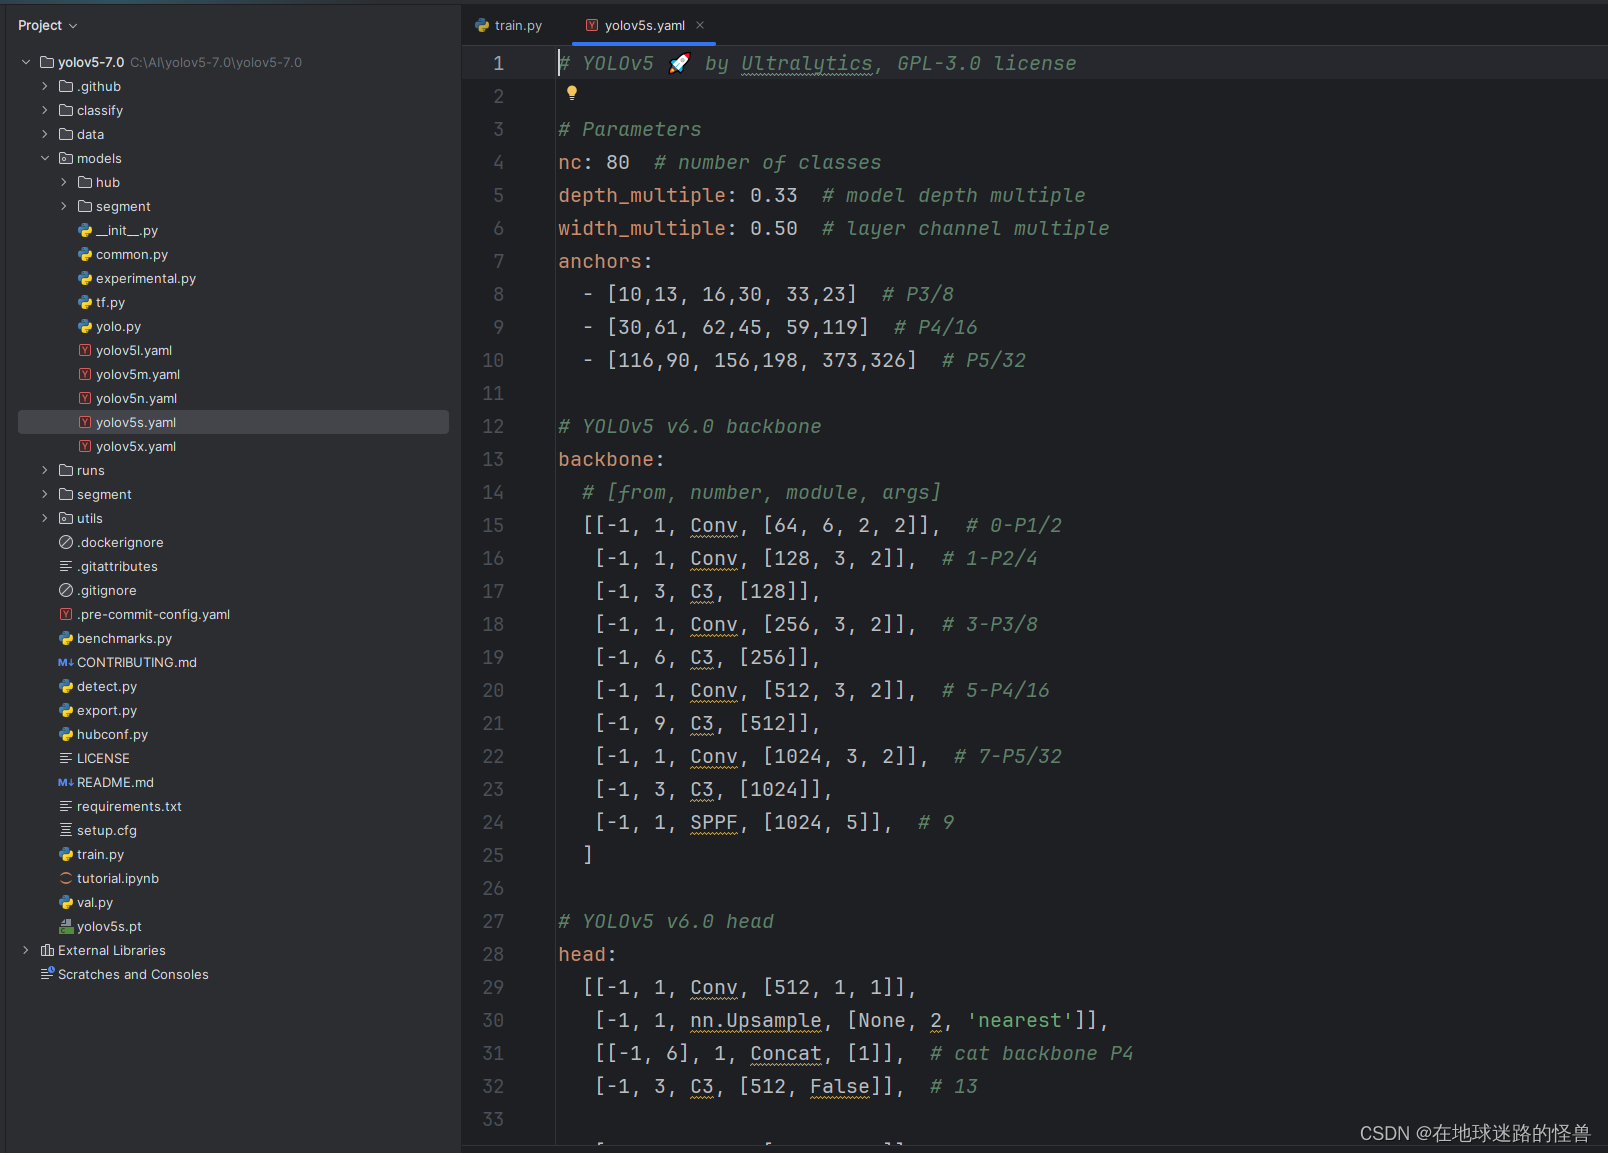
Task: Collapse the models folder
Action: (45, 158)
